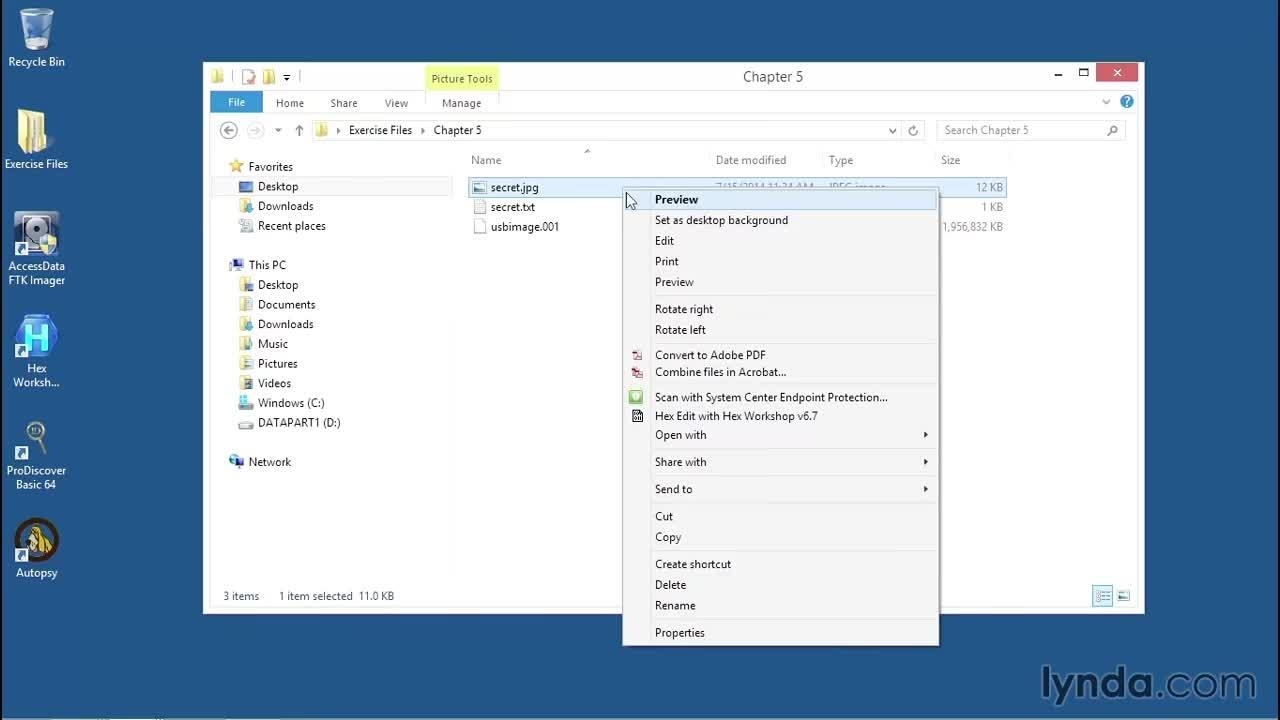Screen dimensions: 1280x720
Task: Click the Up arrow navigation button
Action: tap(299, 130)
